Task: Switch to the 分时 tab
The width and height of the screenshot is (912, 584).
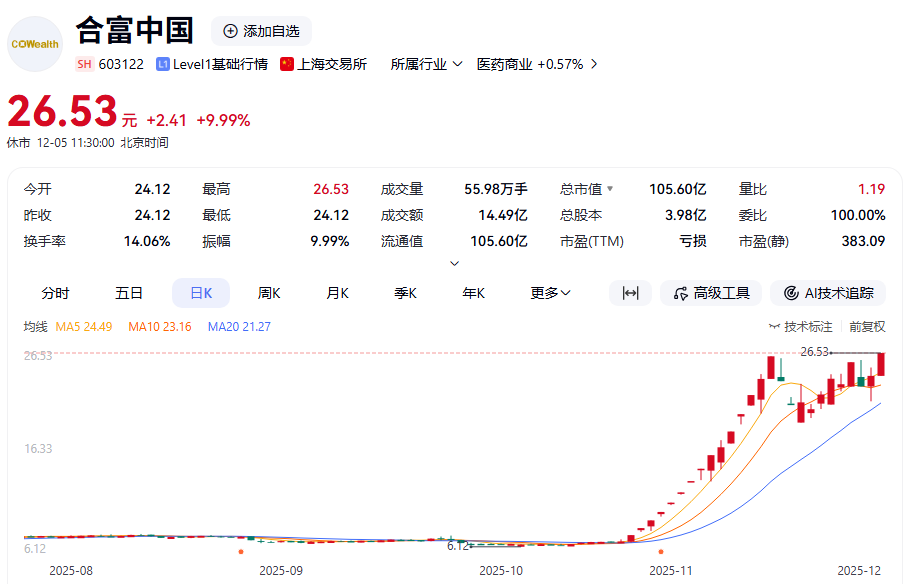Action: click(x=55, y=293)
